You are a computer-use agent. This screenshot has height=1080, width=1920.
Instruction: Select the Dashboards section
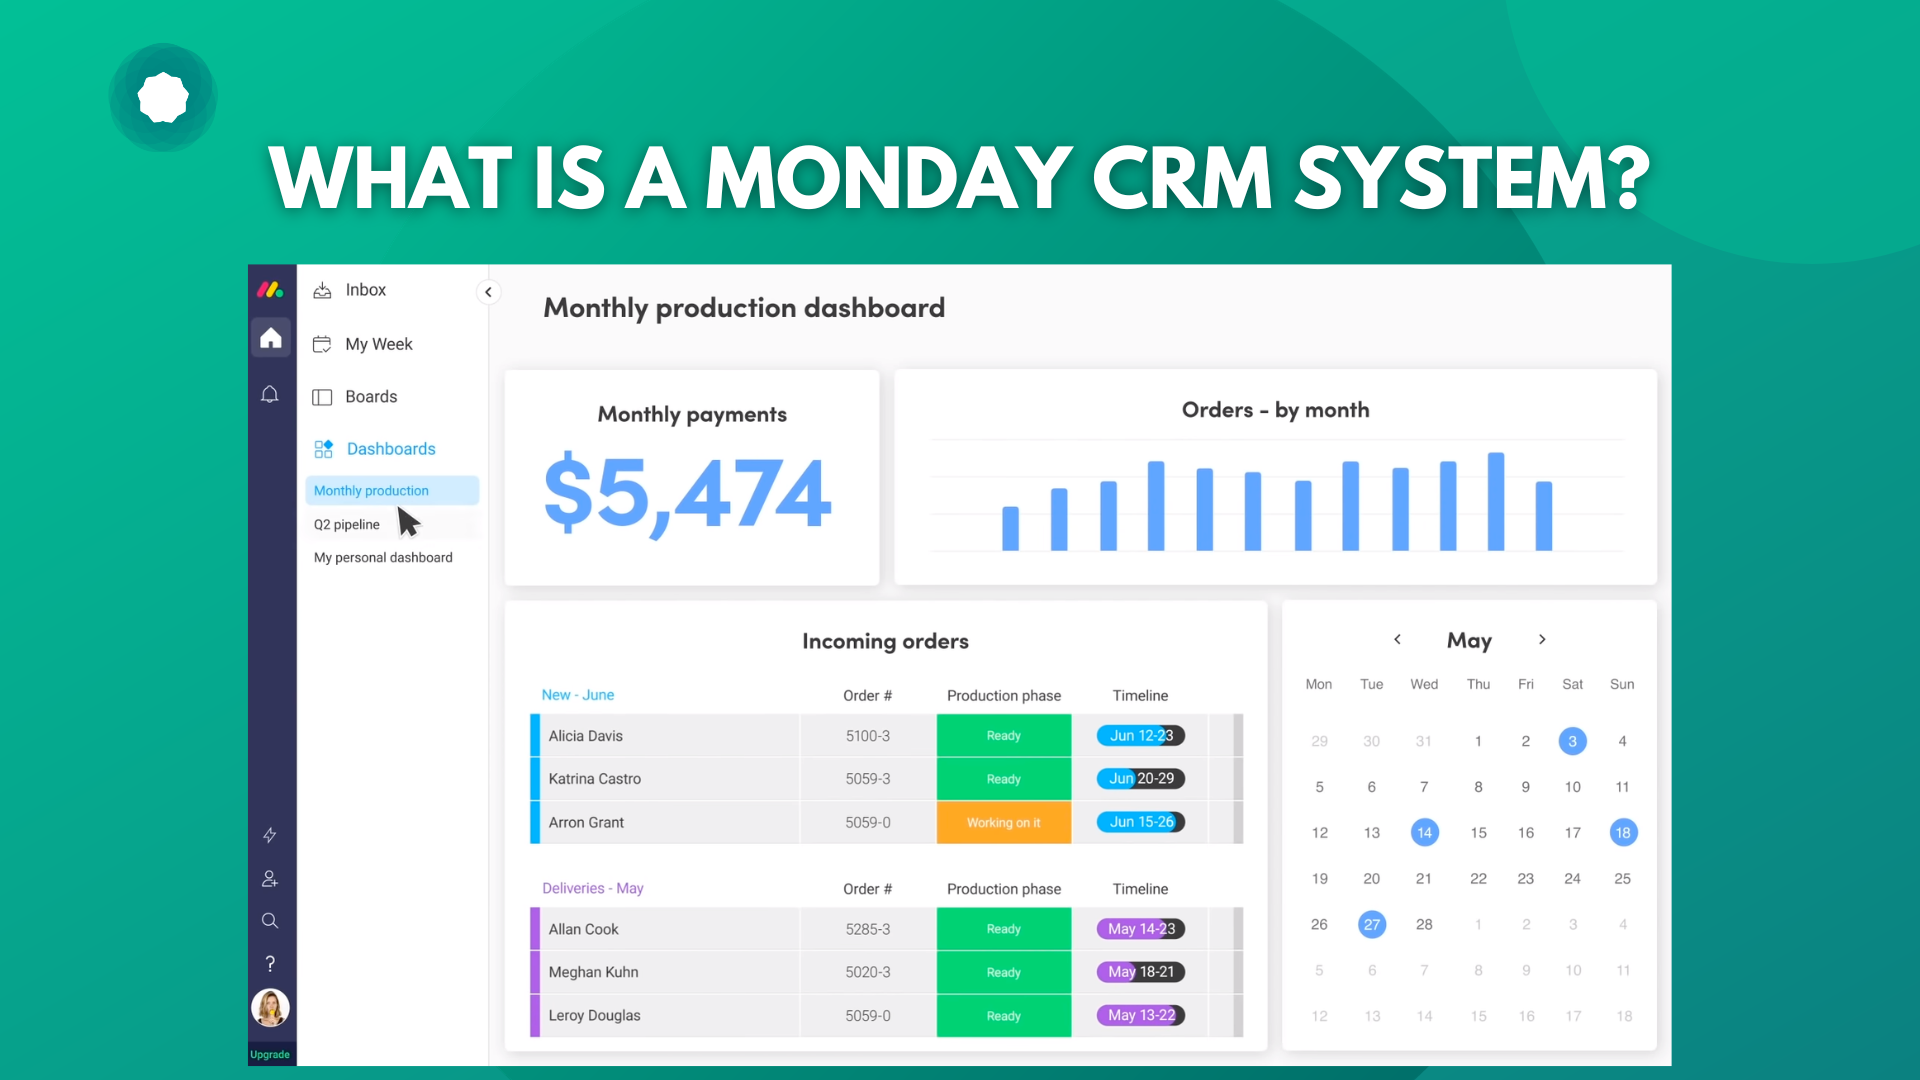point(390,448)
